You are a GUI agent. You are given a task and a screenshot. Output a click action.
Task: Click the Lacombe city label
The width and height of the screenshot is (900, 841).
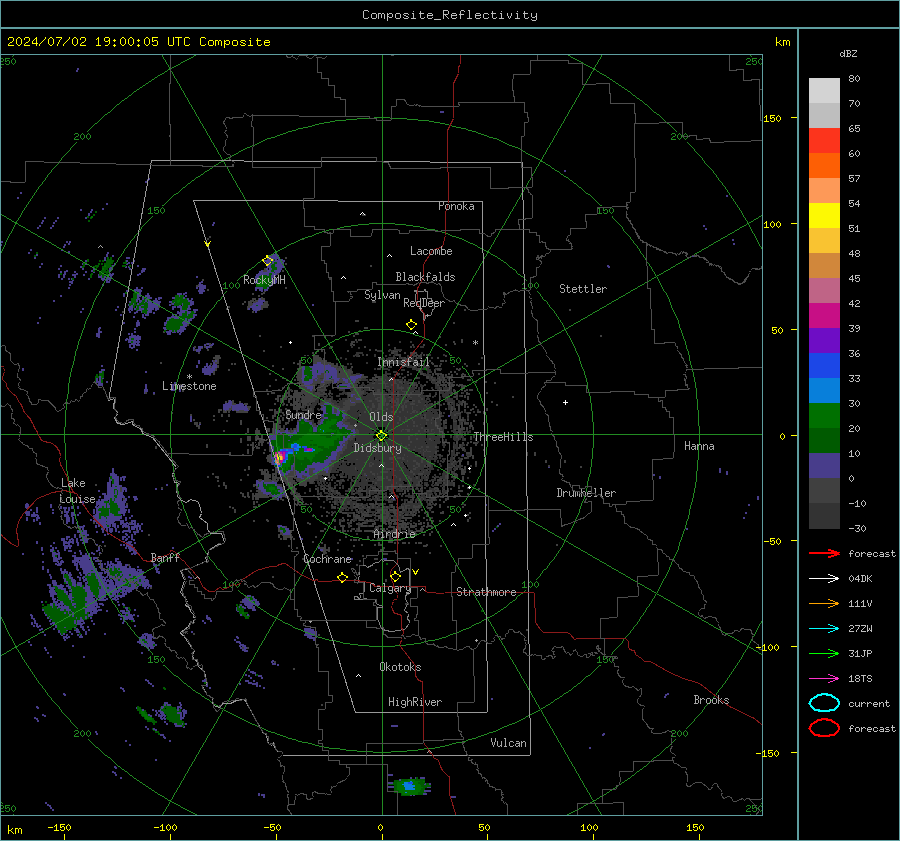click(x=431, y=251)
